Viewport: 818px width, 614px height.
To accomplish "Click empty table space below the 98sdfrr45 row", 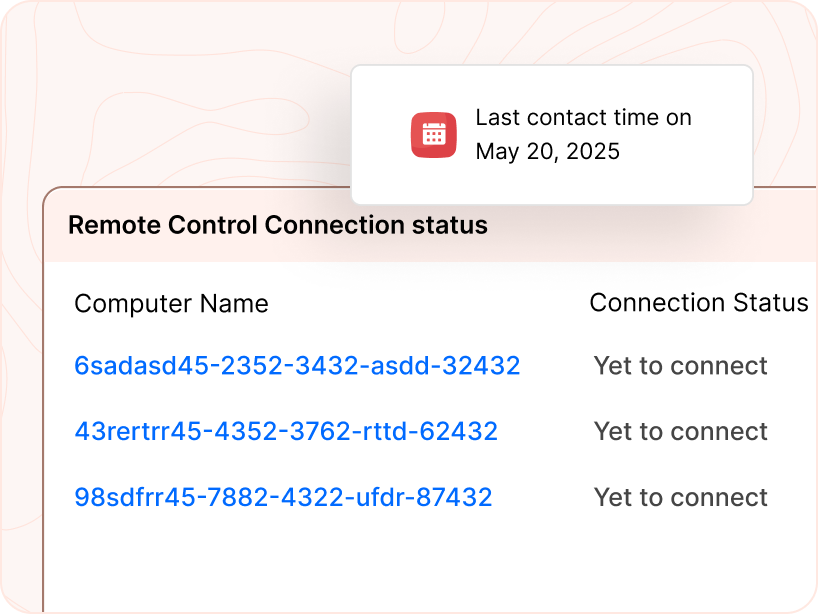I will (x=400, y=565).
